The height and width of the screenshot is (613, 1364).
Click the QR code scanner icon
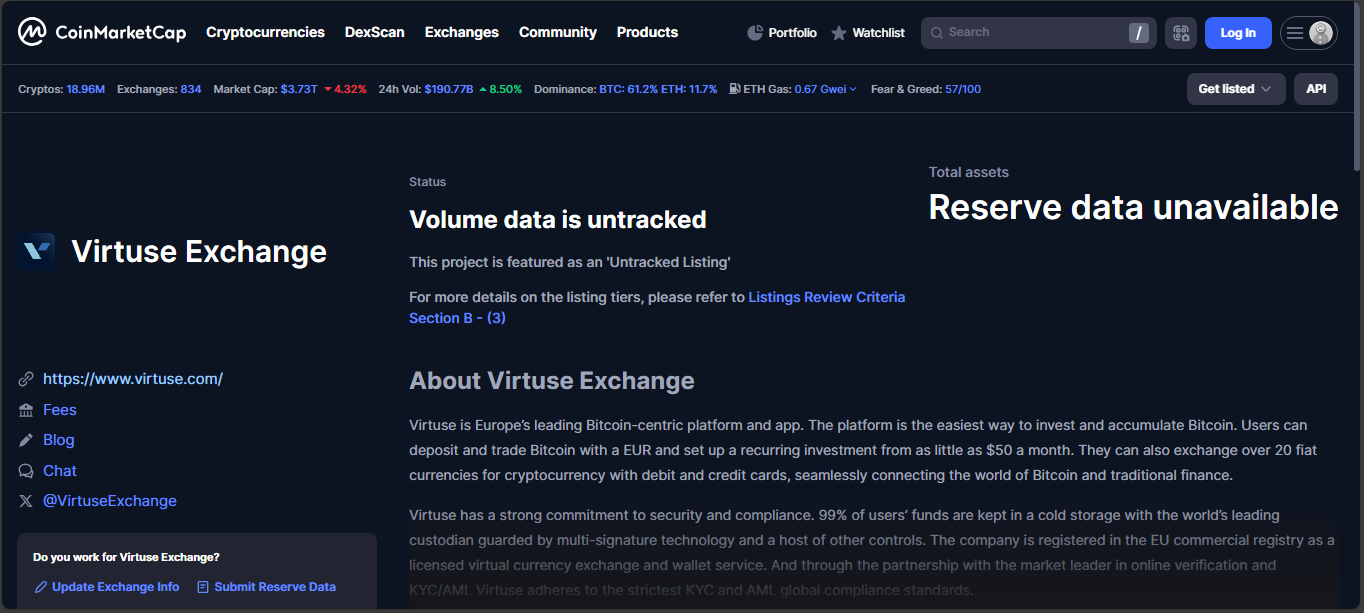tap(1181, 33)
